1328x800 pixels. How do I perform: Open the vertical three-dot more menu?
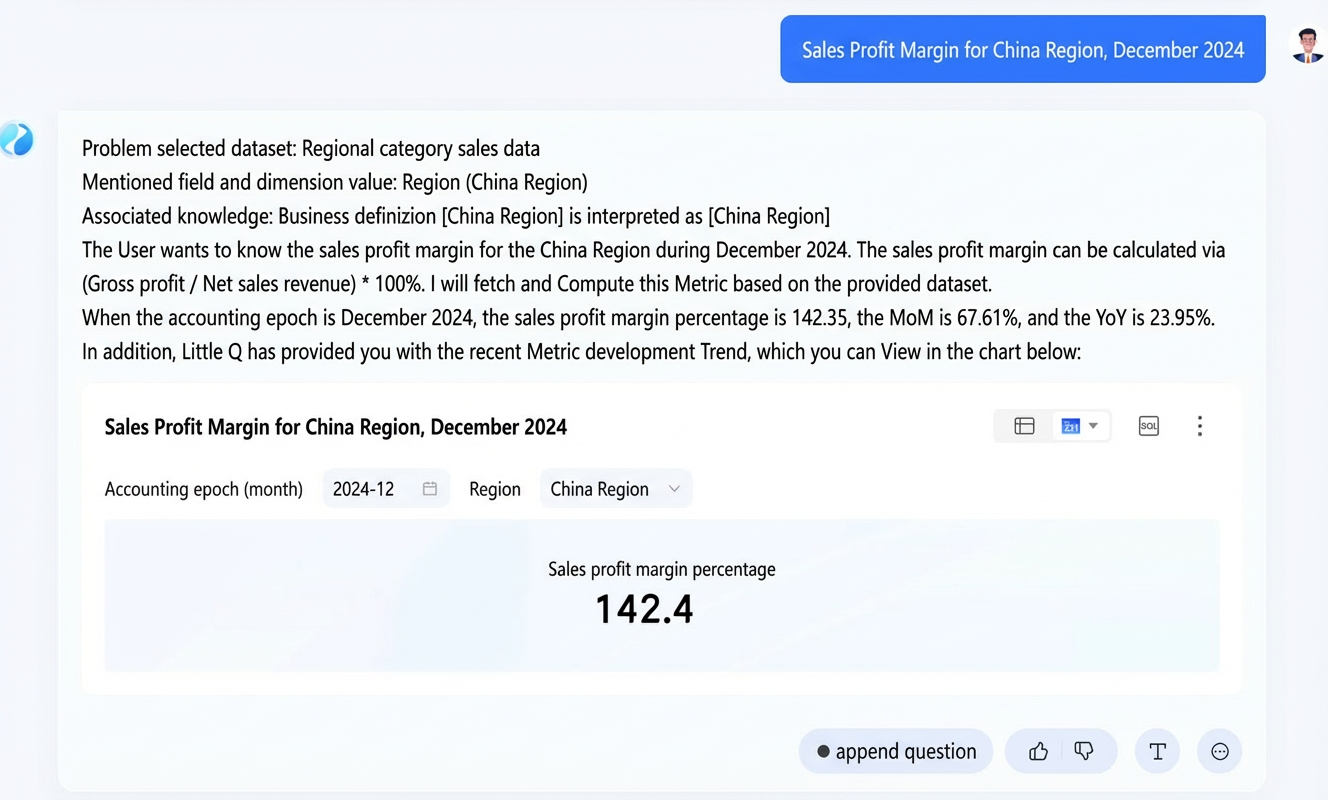click(x=1200, y=426)
